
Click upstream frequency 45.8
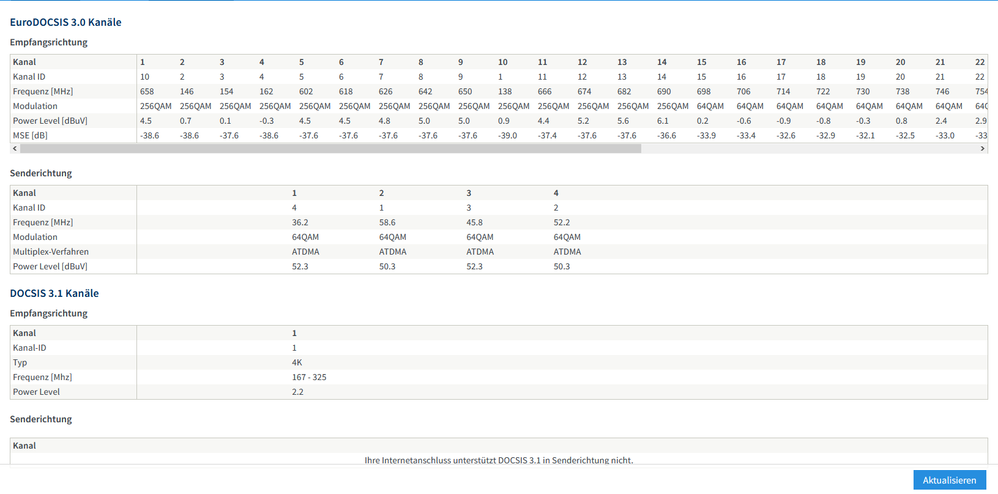tap(475, 222)
